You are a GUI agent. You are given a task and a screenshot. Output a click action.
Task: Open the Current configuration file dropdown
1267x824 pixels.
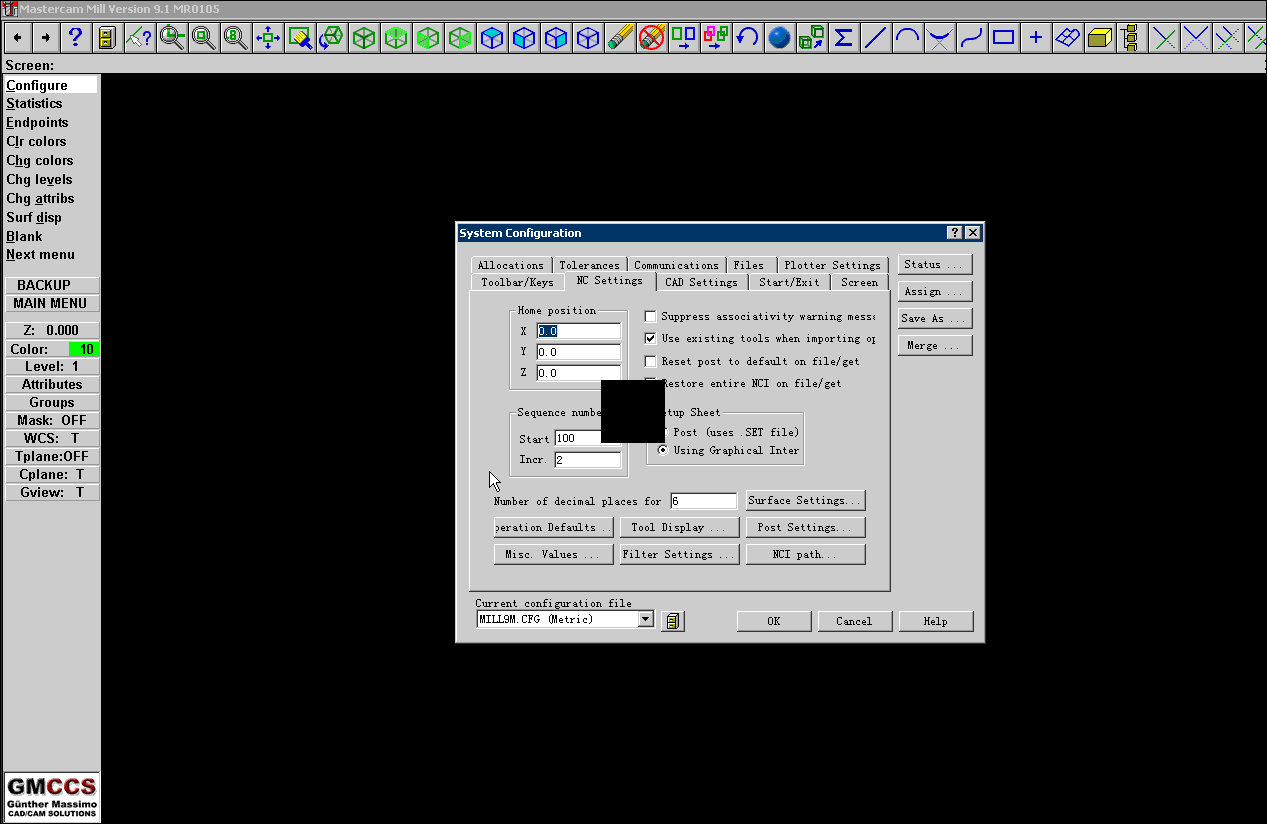click(x=646, y=619)
